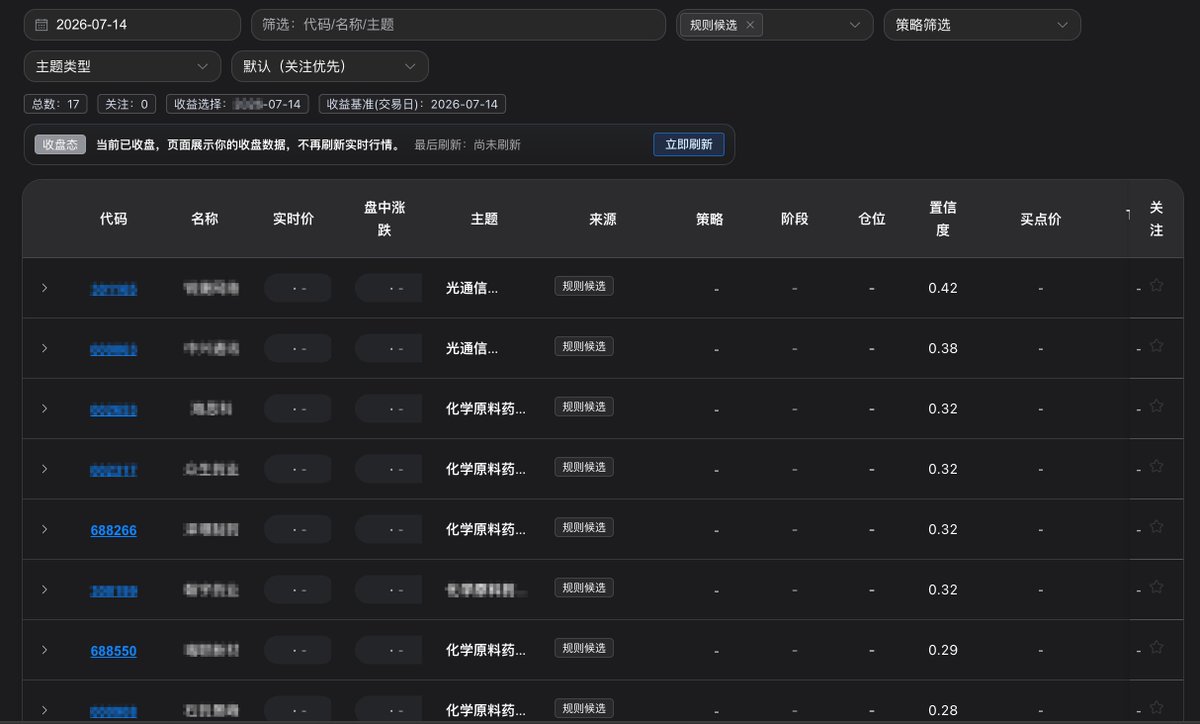
Task: Click 规则候选 tag in the 0.42 row
Action: pyautogui.click(x=584, y=287)
